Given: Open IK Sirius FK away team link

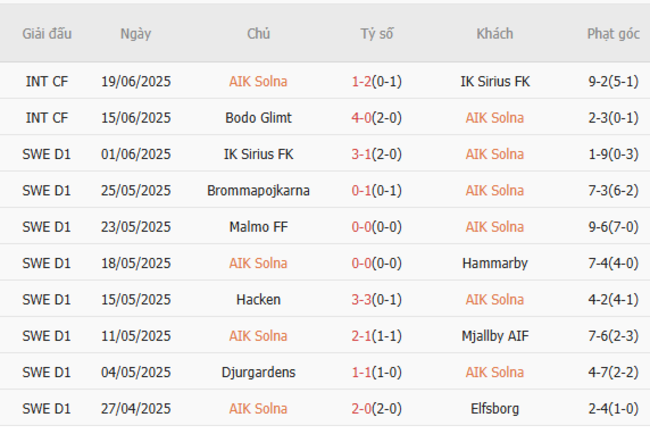Looking at the screenshot, I should click(x=494, y=81).
